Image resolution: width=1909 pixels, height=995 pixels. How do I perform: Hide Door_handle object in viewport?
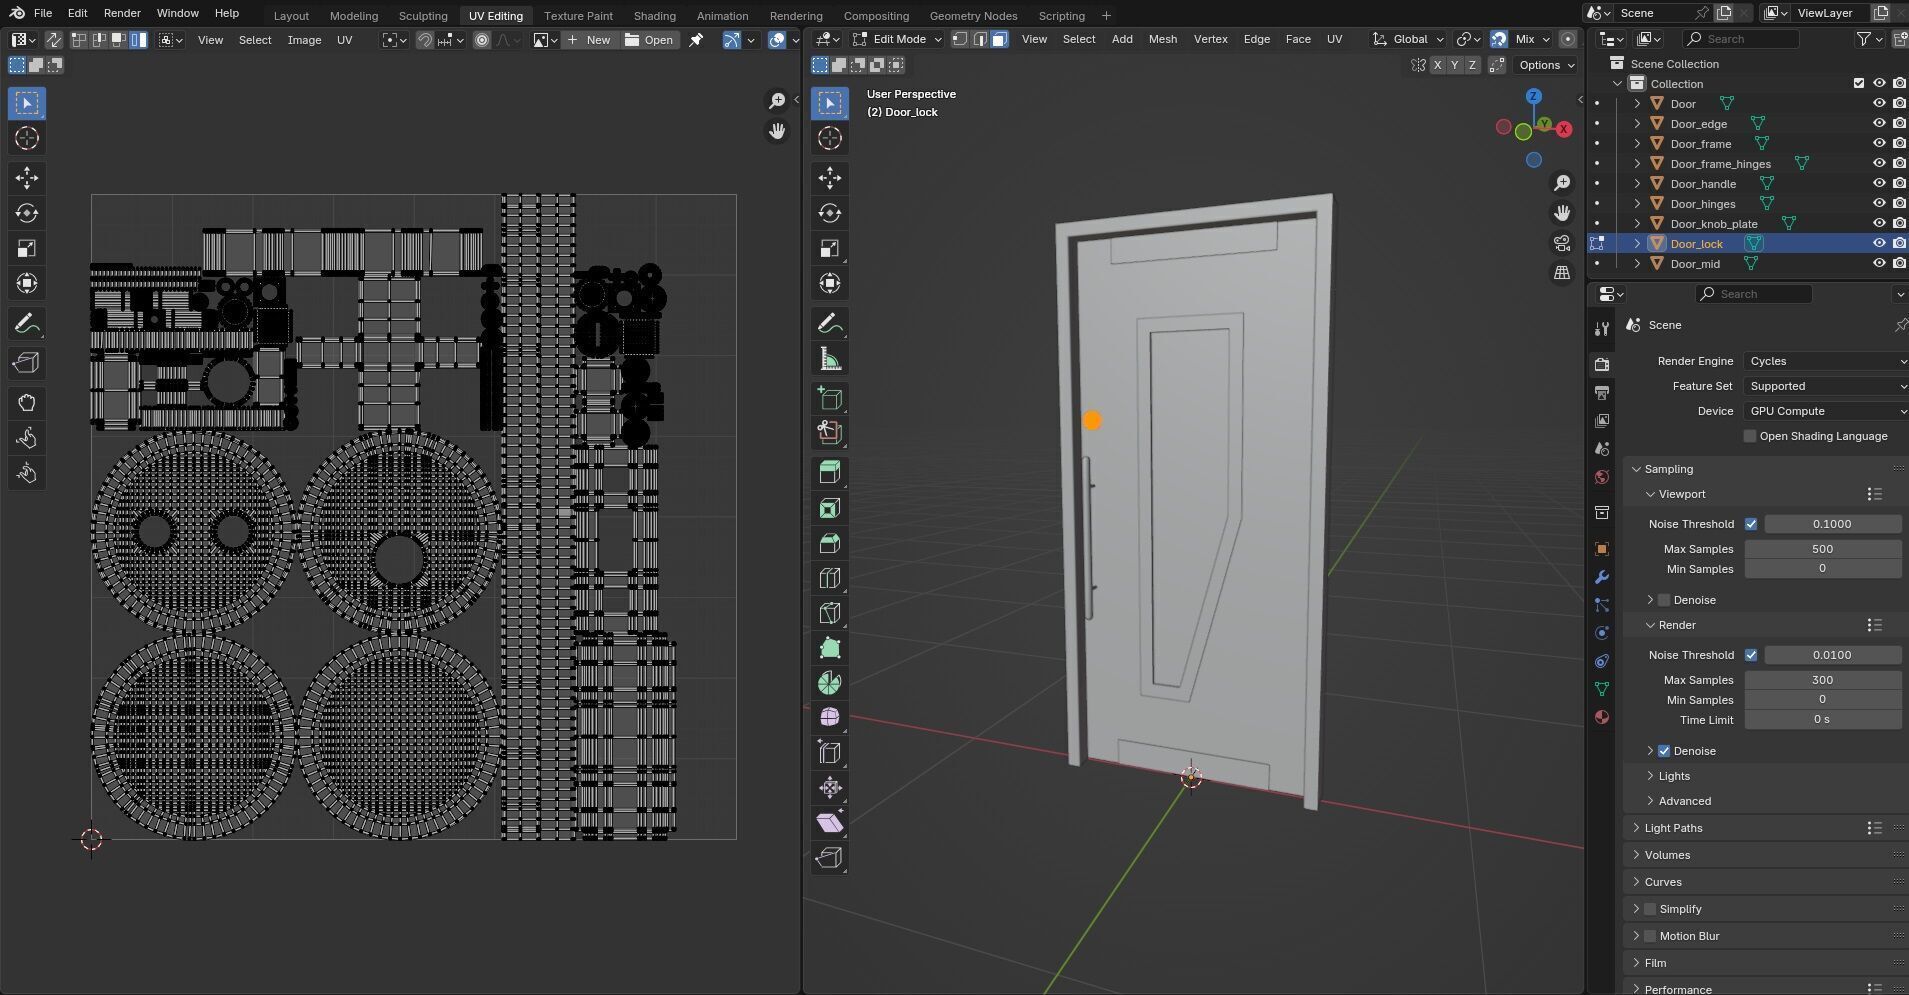click(1879, 183)
